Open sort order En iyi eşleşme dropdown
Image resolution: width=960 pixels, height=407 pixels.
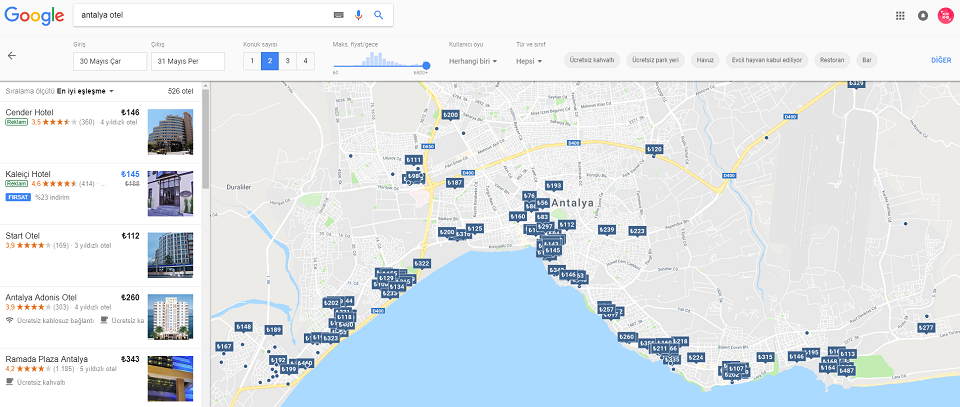86,91
